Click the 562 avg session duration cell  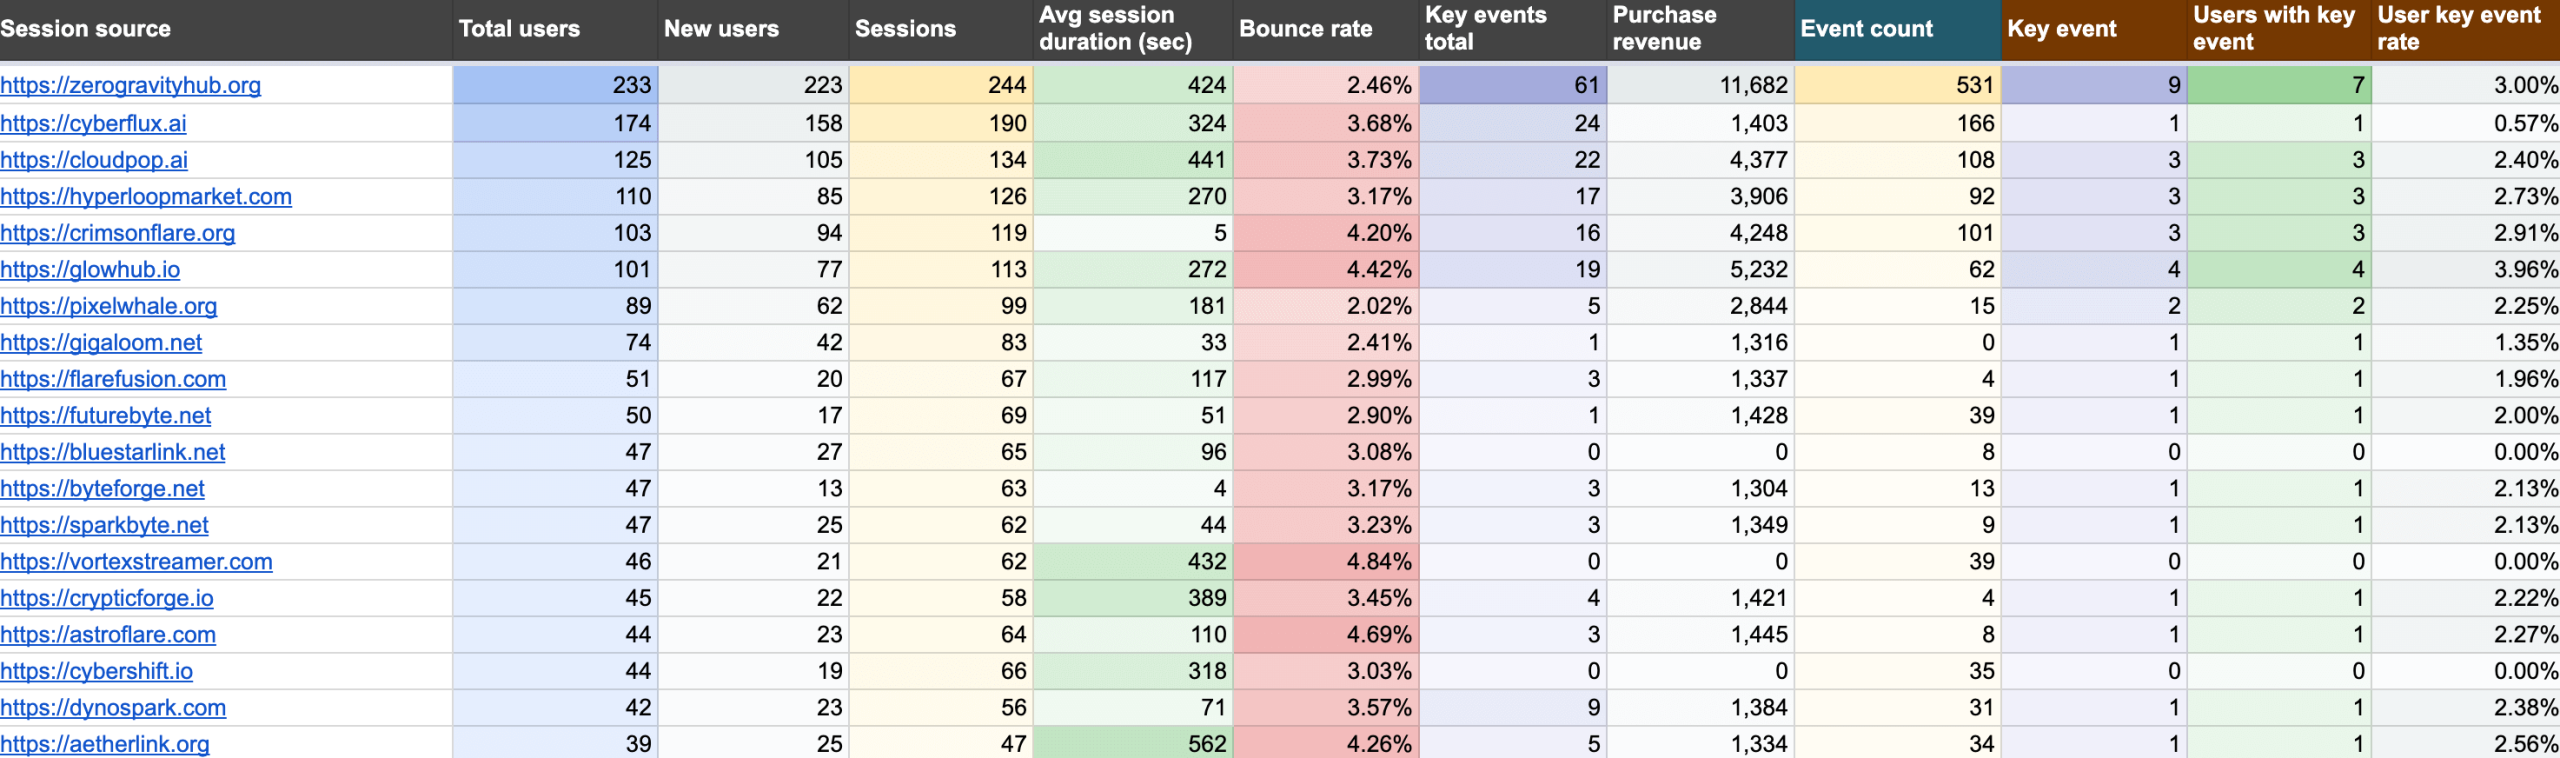tap(1133, 744)
